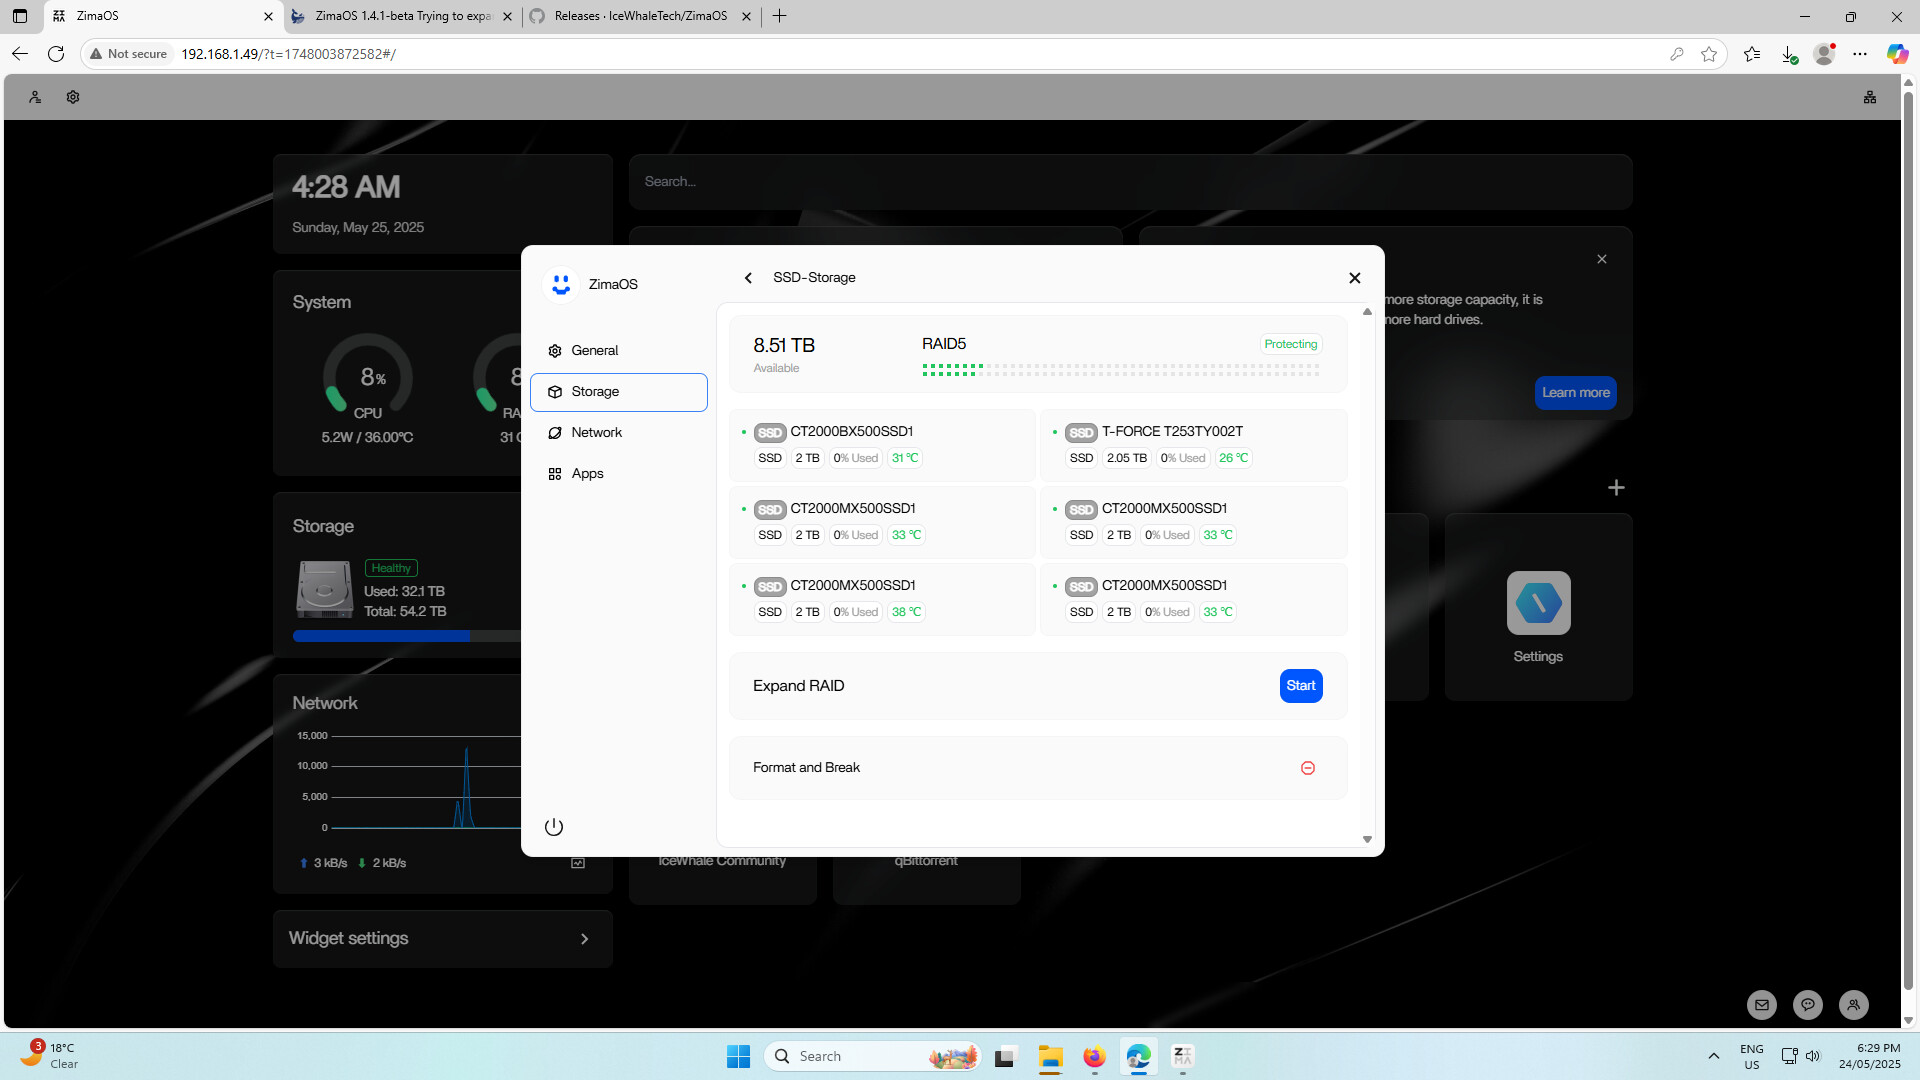Click the network chart expand icon
This screenshot has height=1080, width=1920.
pyautogui.click(x=578, y=863)
